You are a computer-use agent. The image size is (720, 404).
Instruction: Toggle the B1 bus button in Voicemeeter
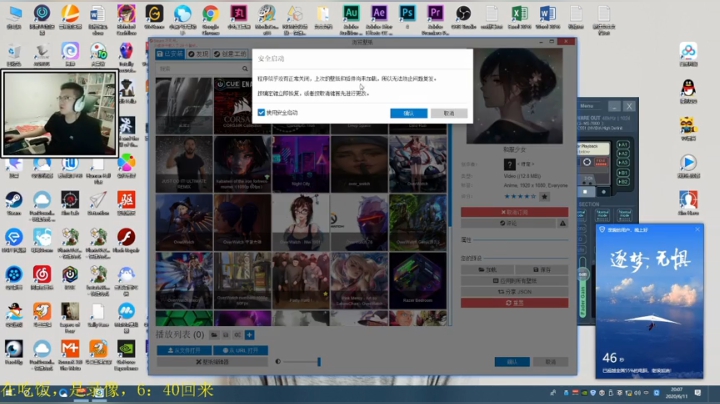[x=623, y=173]
